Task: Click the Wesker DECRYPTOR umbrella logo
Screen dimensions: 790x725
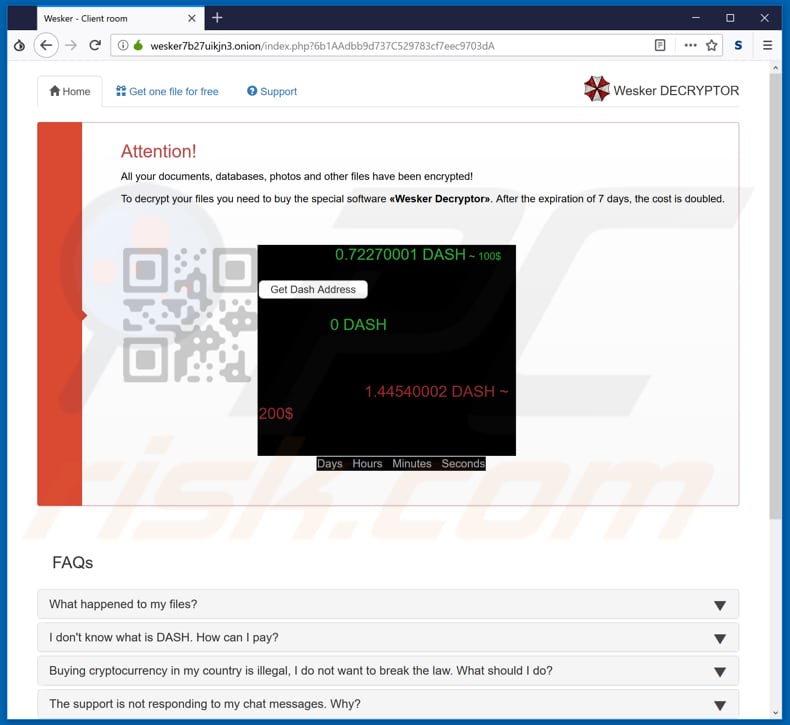Action: [596, 89]
